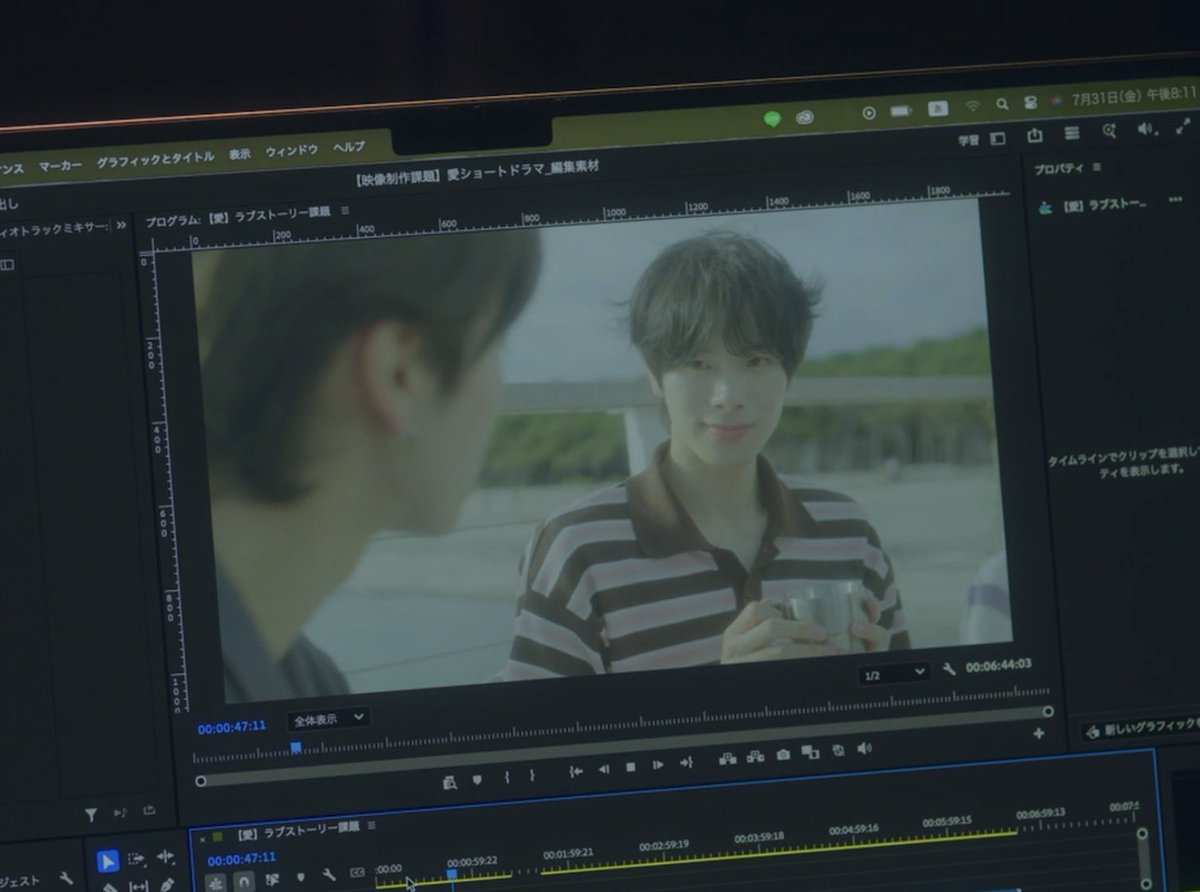Open the Creative Cloud menu bar icon
1200x892 pixels.
(805, 117)
